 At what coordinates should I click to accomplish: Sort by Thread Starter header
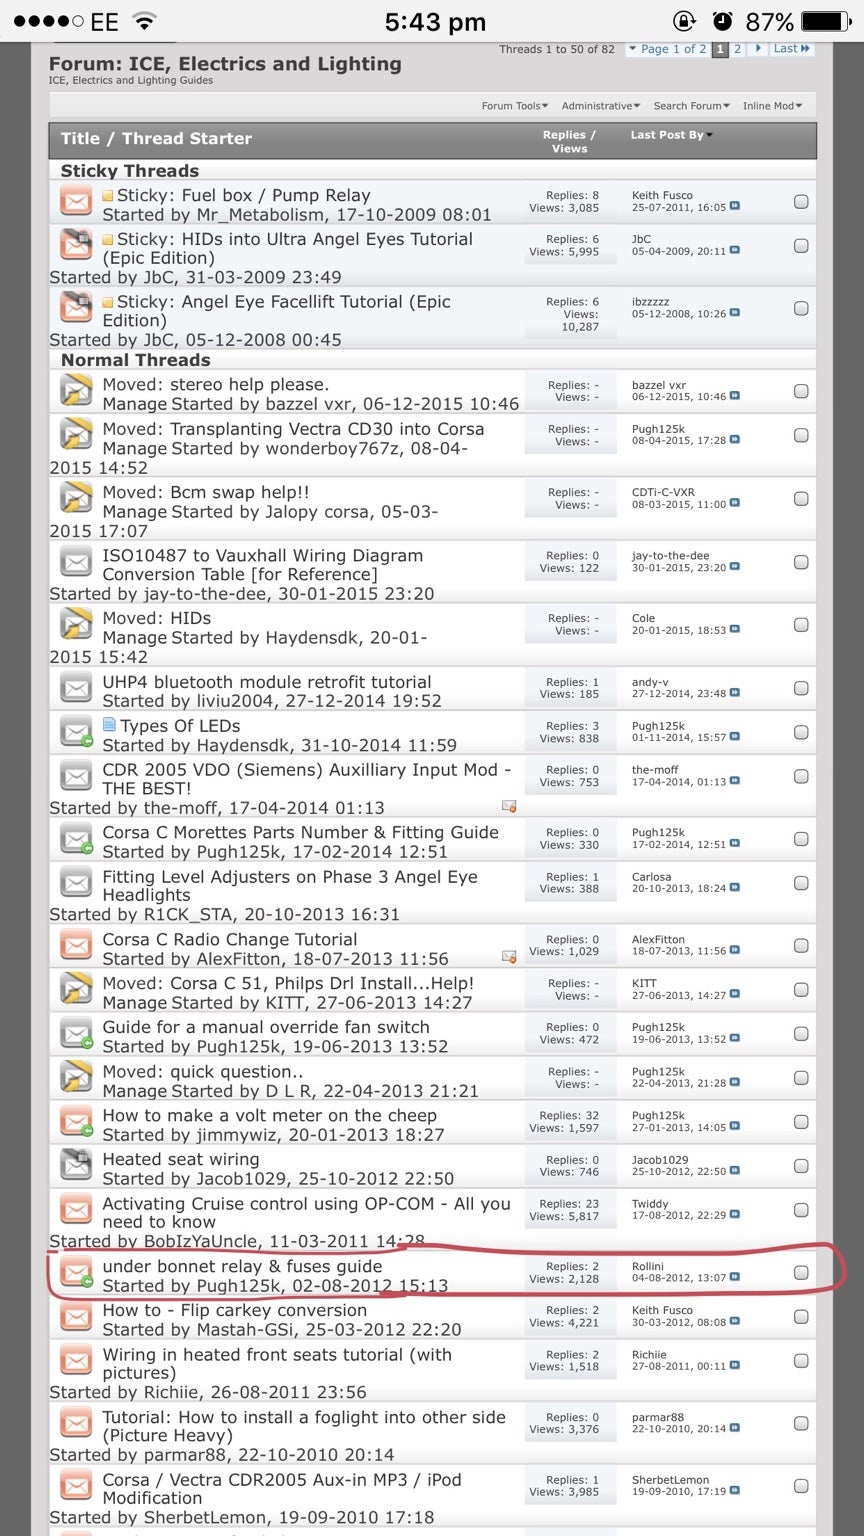pos(186,139)
